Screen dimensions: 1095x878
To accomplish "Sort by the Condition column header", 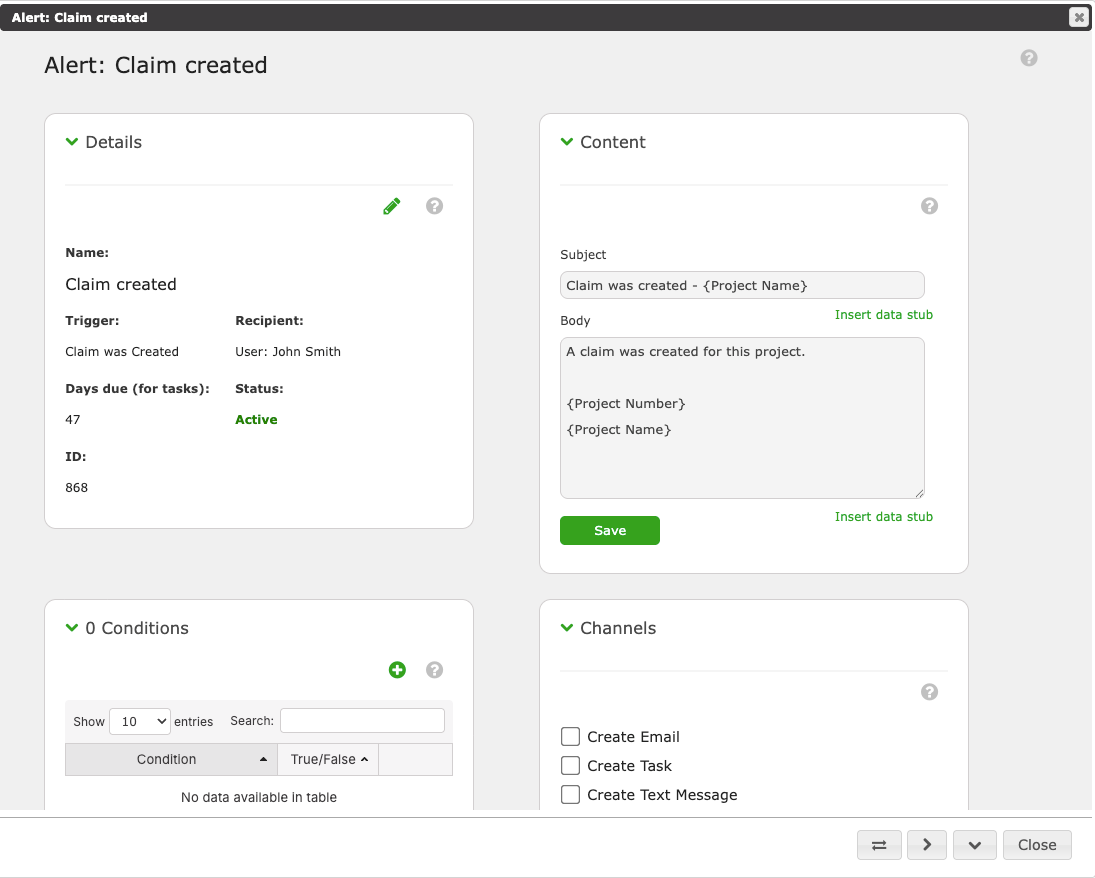I will point(171,759).
